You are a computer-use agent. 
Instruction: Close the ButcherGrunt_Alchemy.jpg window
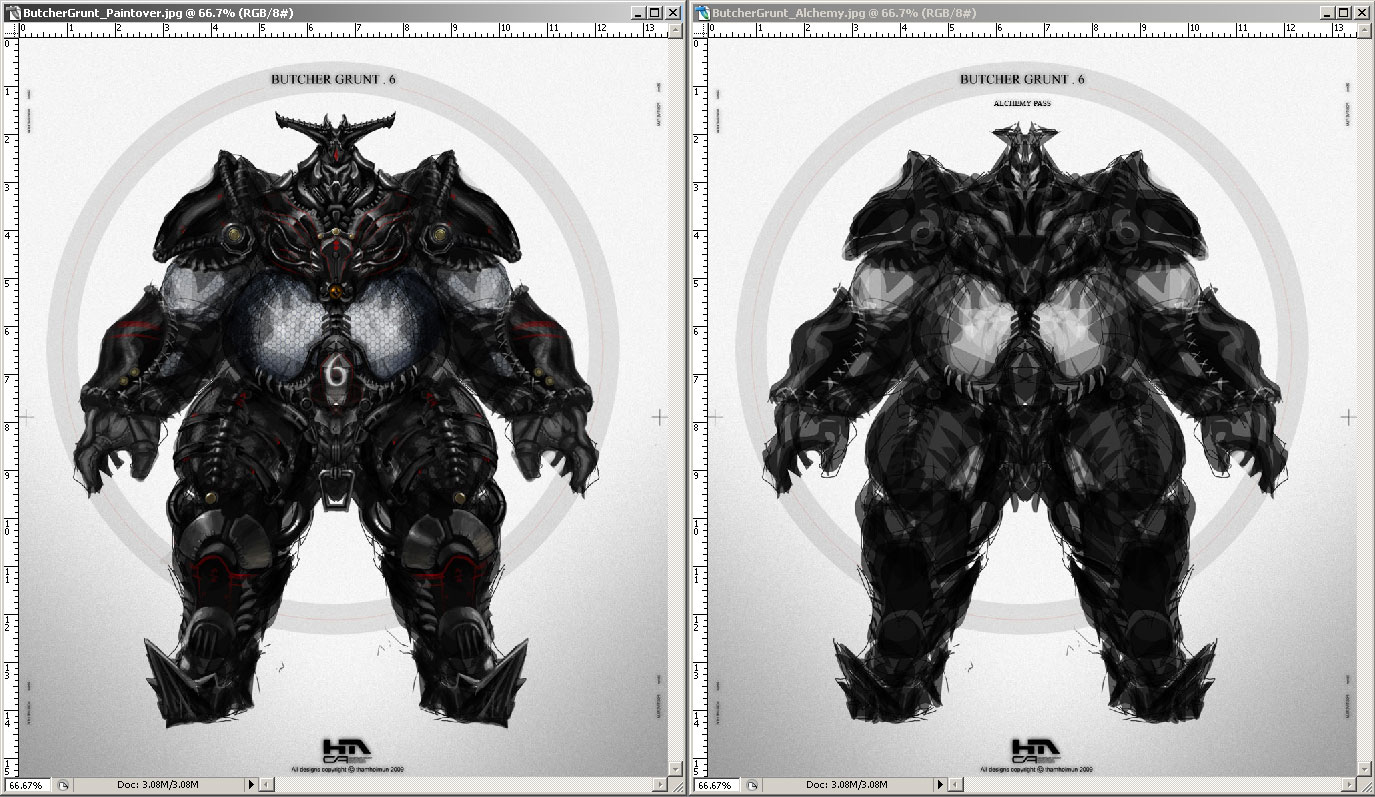point(1362,12)
